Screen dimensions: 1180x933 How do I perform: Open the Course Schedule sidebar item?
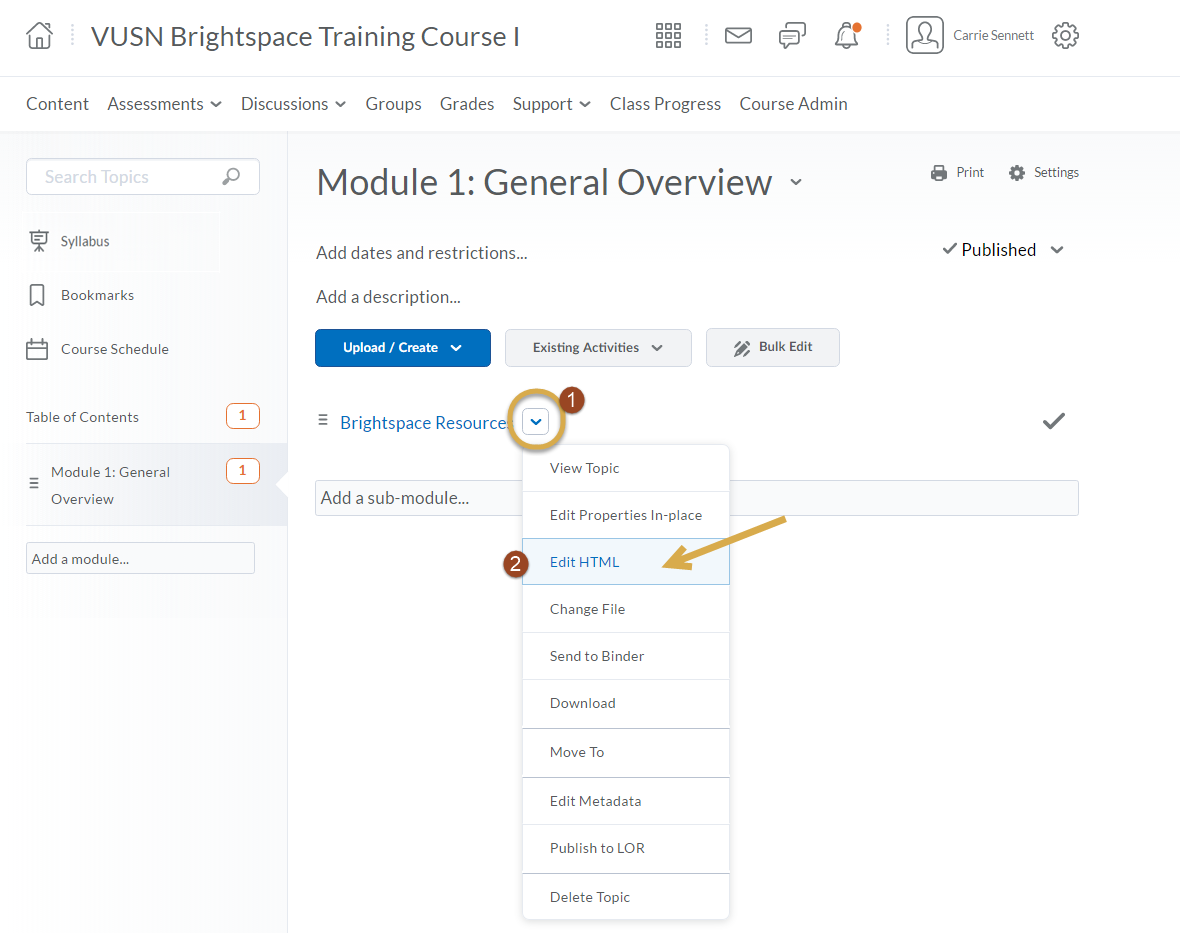[114, 349]
